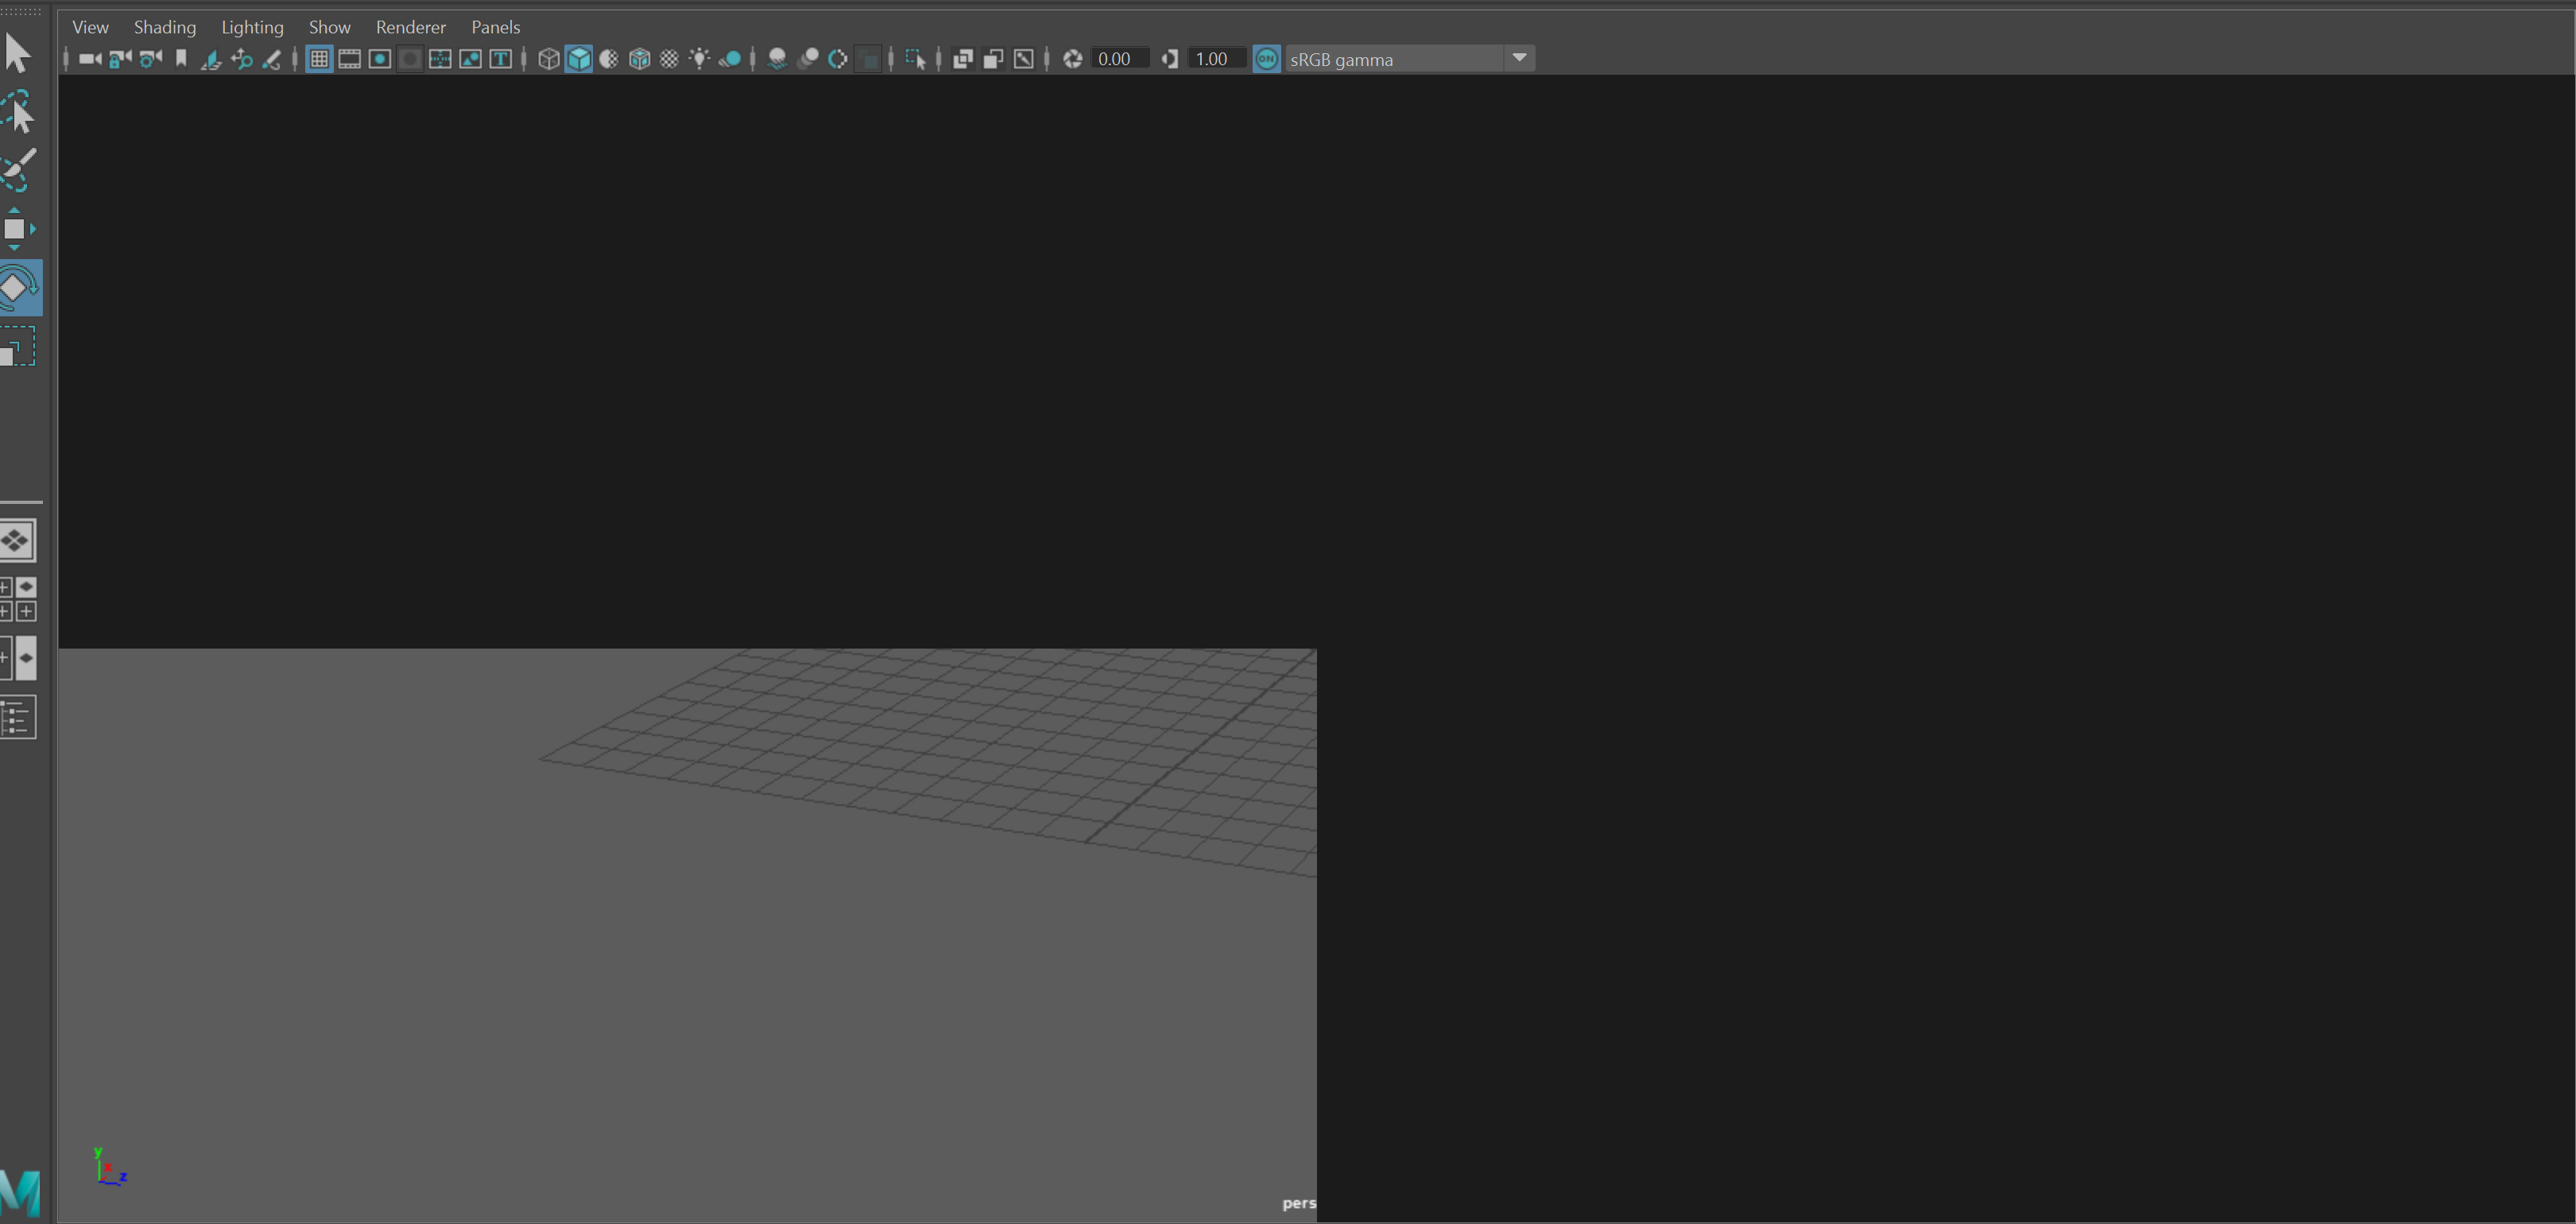Open the Panels menu

point(495,27)
